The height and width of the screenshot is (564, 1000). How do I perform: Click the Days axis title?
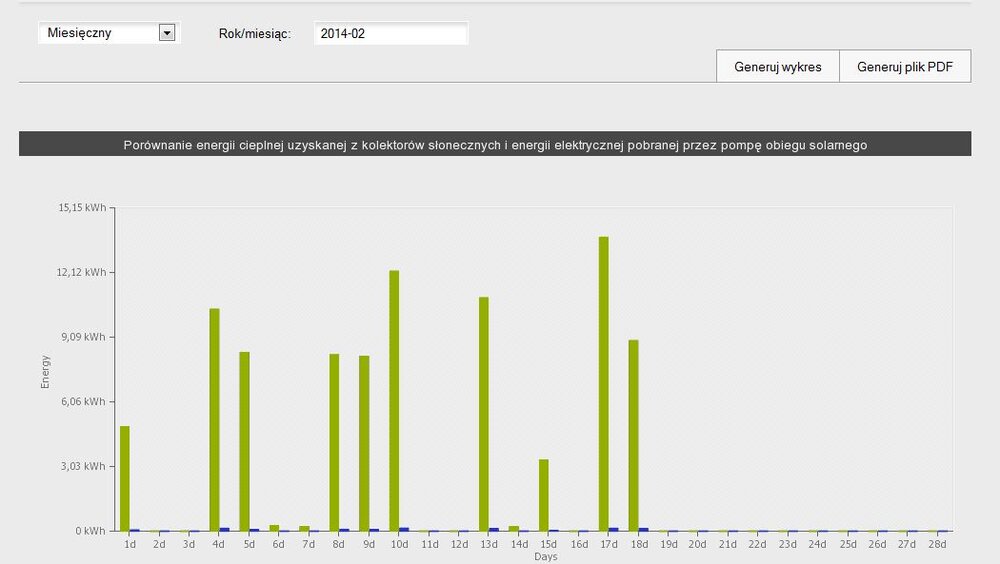point(546,556)
